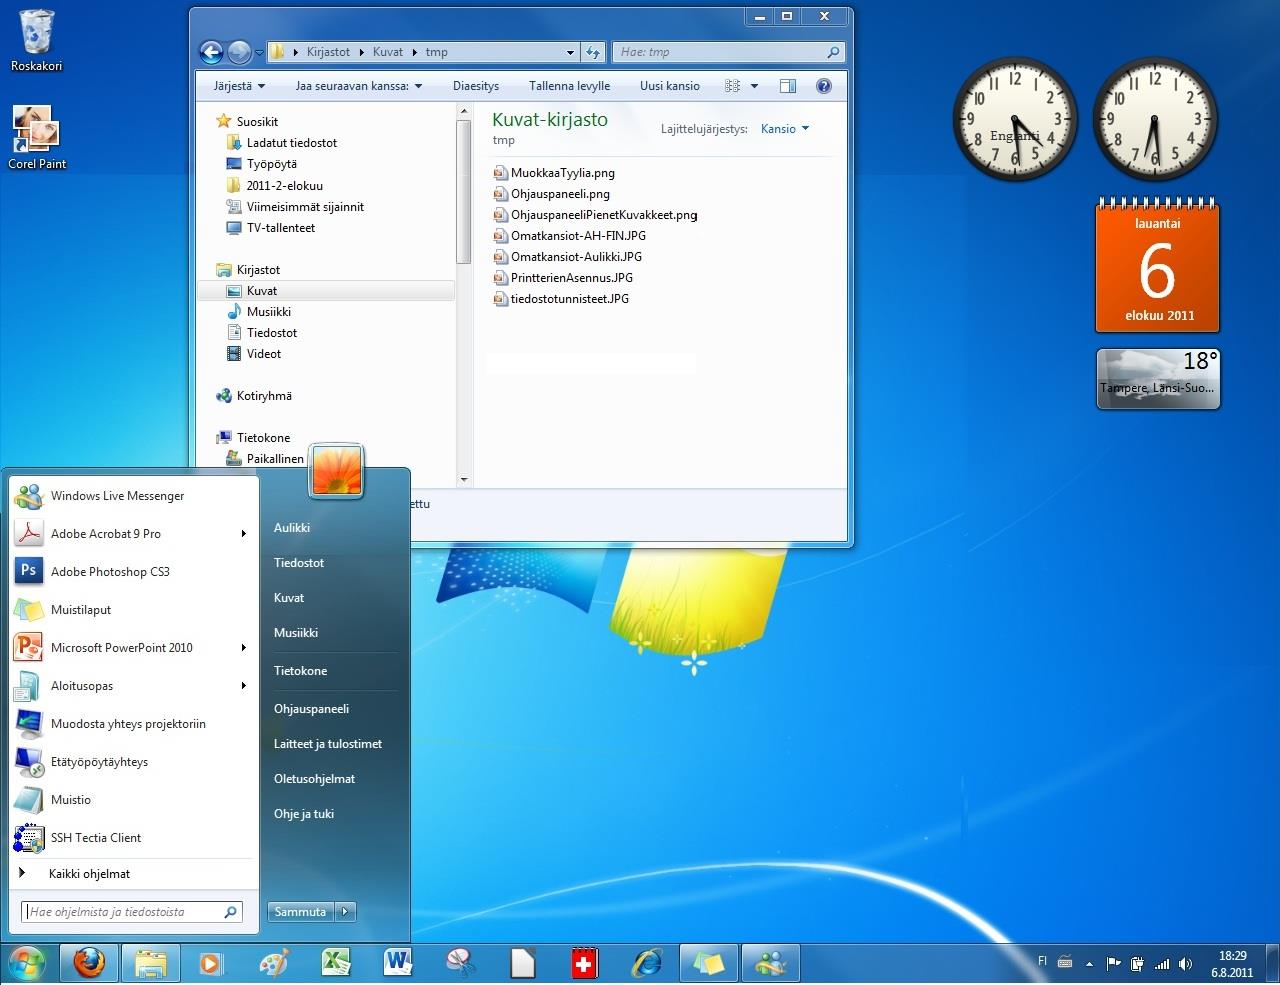Click the volume icon in system tray
1280x985 pixels.
click(1186, 964)
